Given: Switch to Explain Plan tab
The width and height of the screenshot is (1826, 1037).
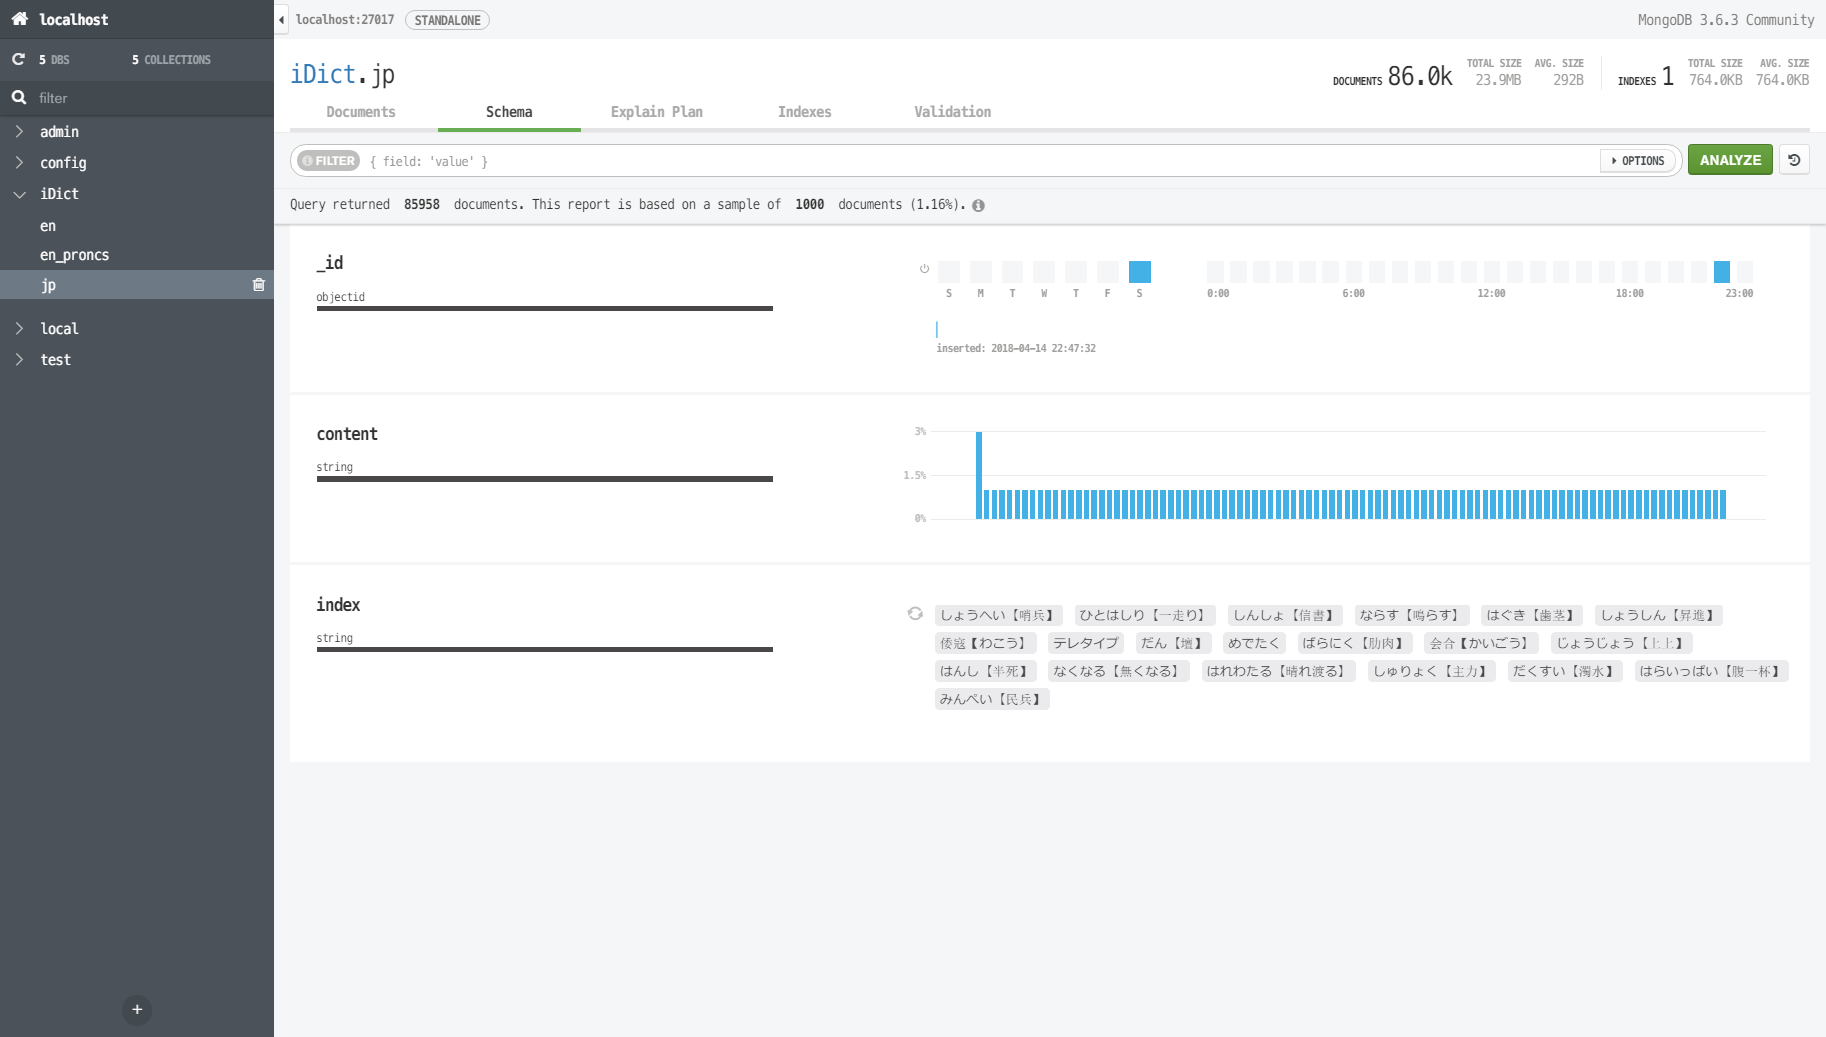Looking at the screenshot, I should (657, 112).
